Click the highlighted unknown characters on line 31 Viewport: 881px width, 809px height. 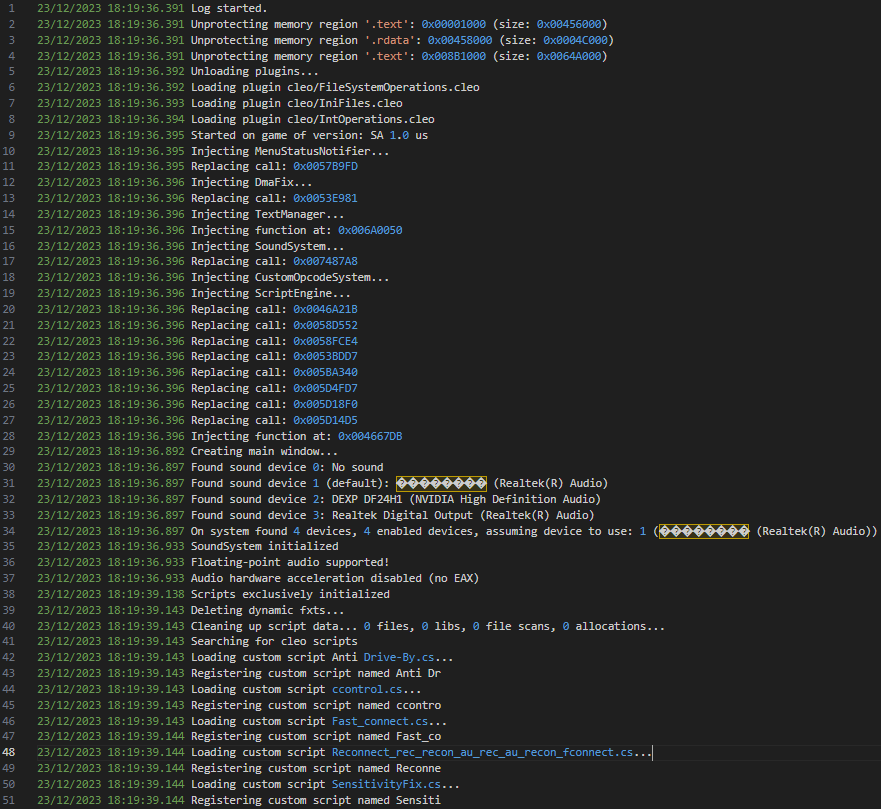coord(441,484)
